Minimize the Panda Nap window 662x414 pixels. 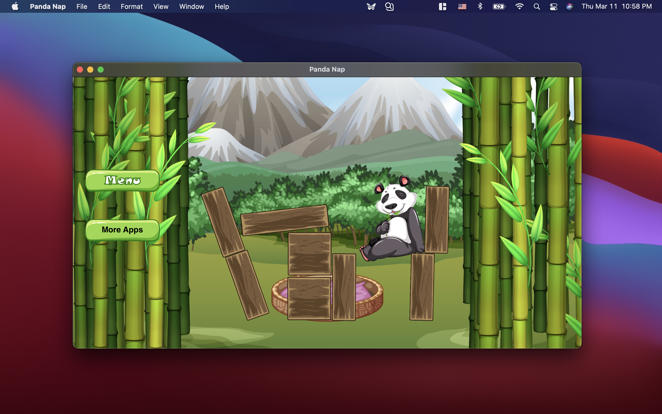[x=90, y=70]
